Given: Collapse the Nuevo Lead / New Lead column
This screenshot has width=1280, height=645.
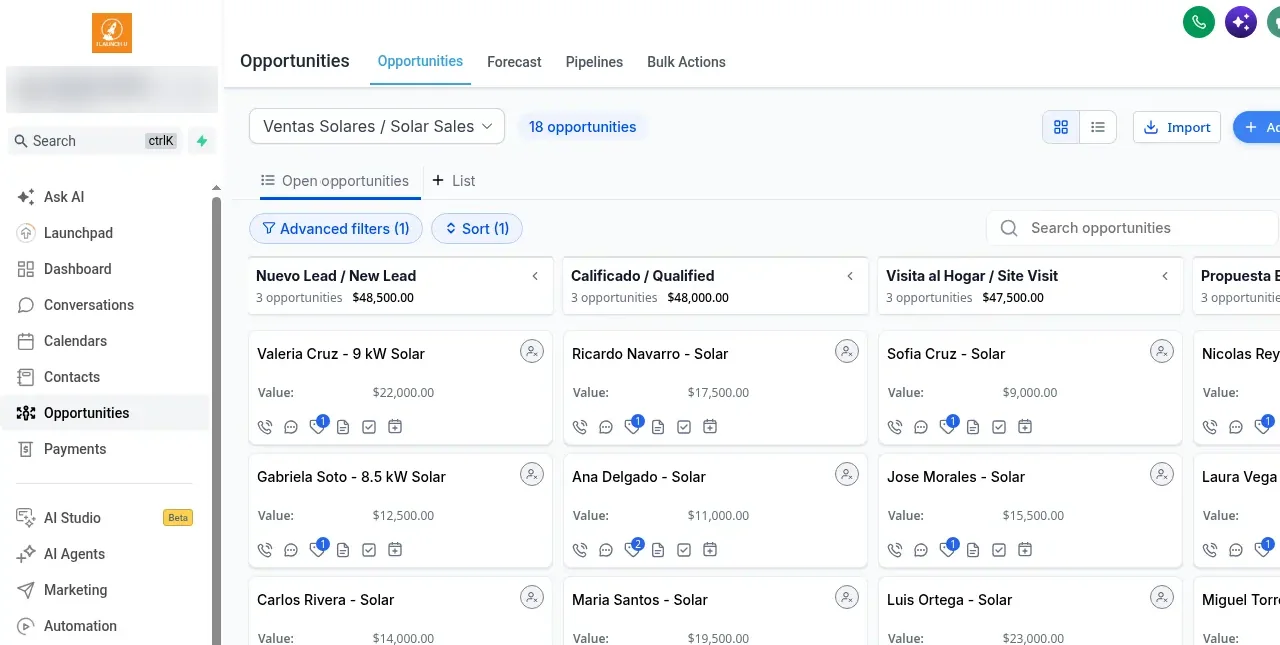Looking at the screenshot, I should click(535, 276).
